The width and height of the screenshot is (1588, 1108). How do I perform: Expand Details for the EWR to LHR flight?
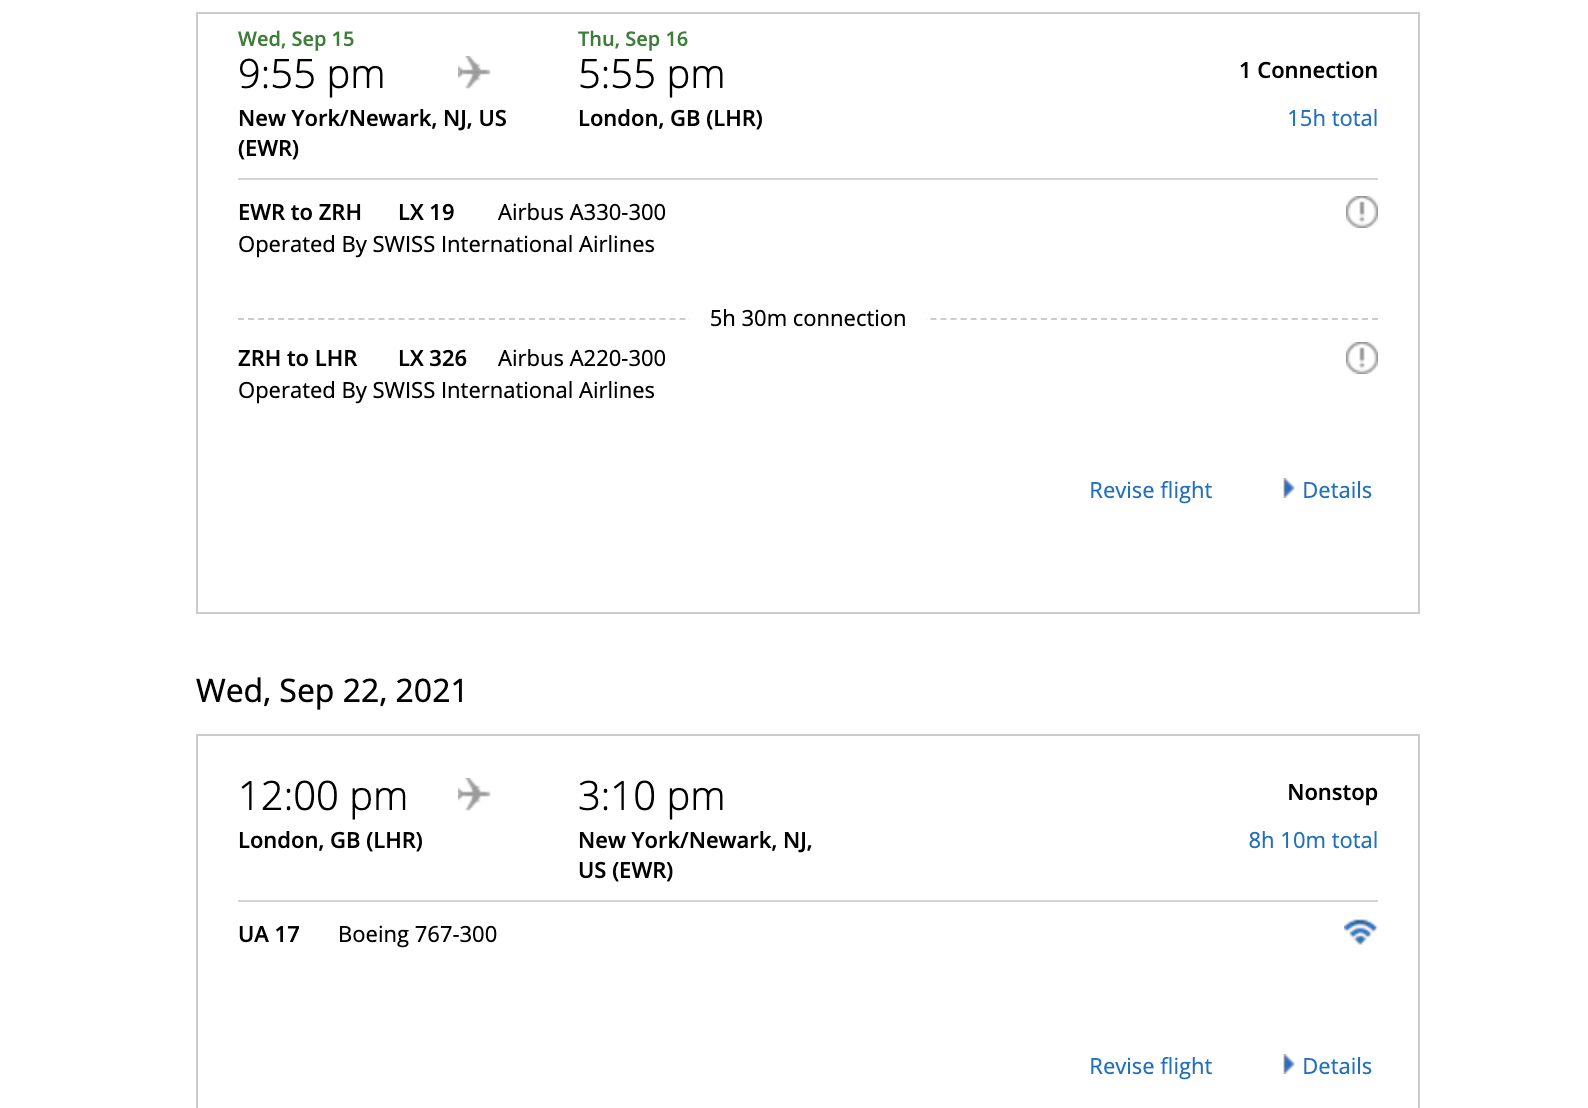(x=1327, y=490)
